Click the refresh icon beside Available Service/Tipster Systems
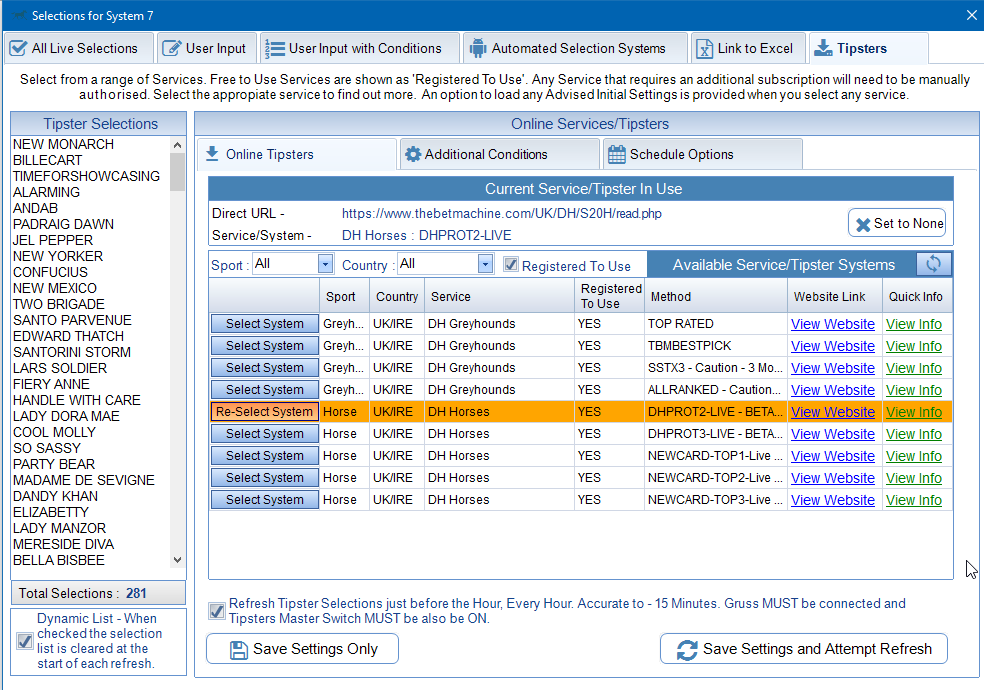The height and width of the screenshot is (690, 984). pos(933,264)
